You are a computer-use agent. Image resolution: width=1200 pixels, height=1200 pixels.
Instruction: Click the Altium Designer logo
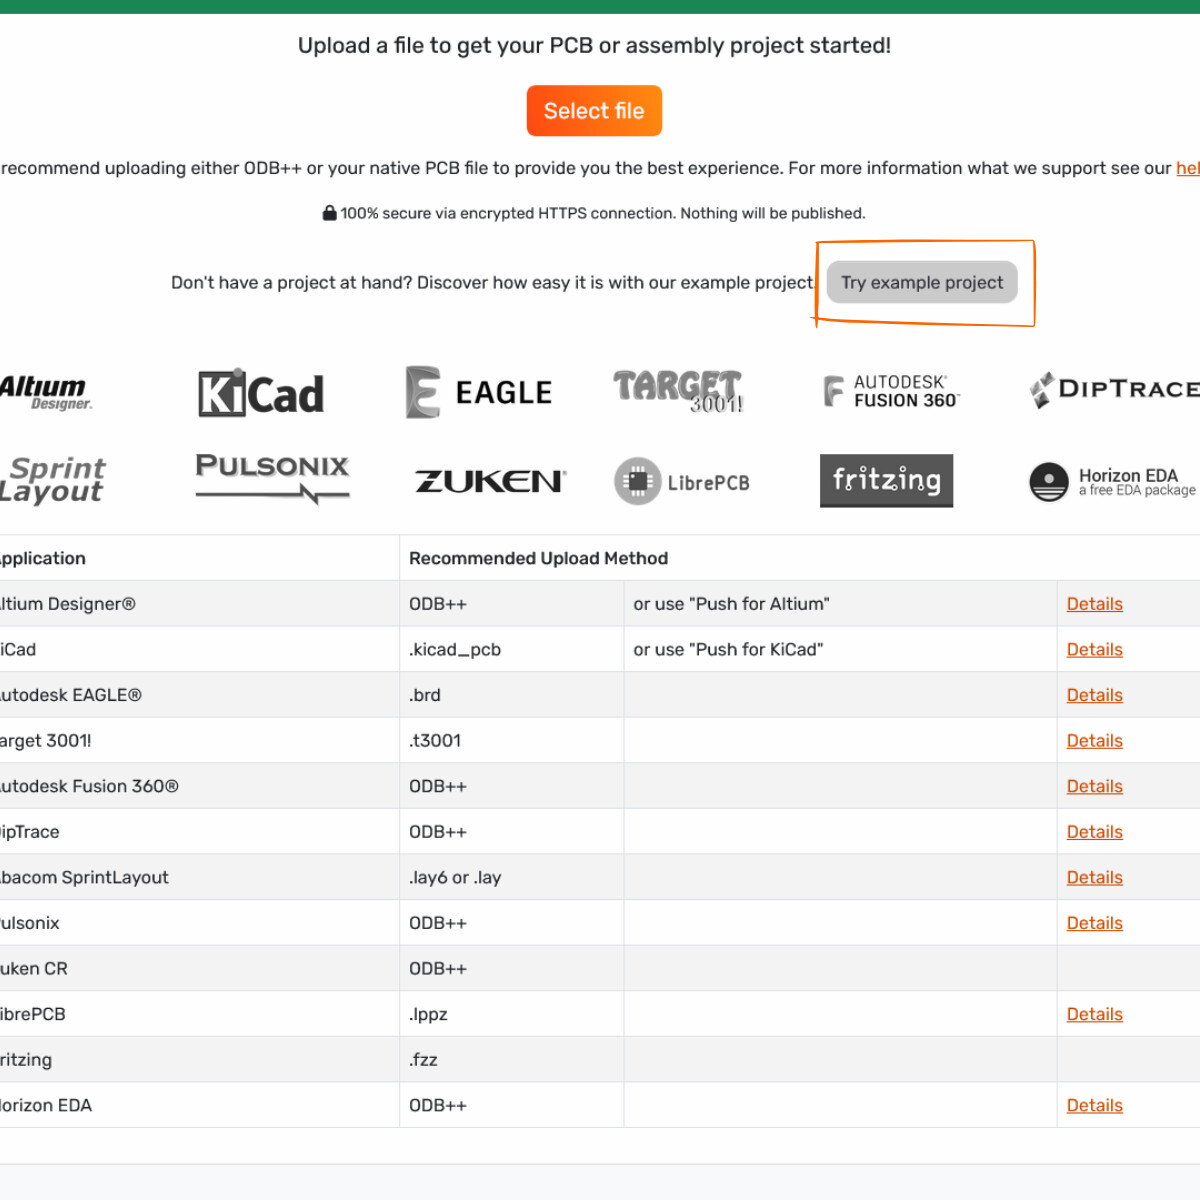pyautogui.click(x=45, y=392)
